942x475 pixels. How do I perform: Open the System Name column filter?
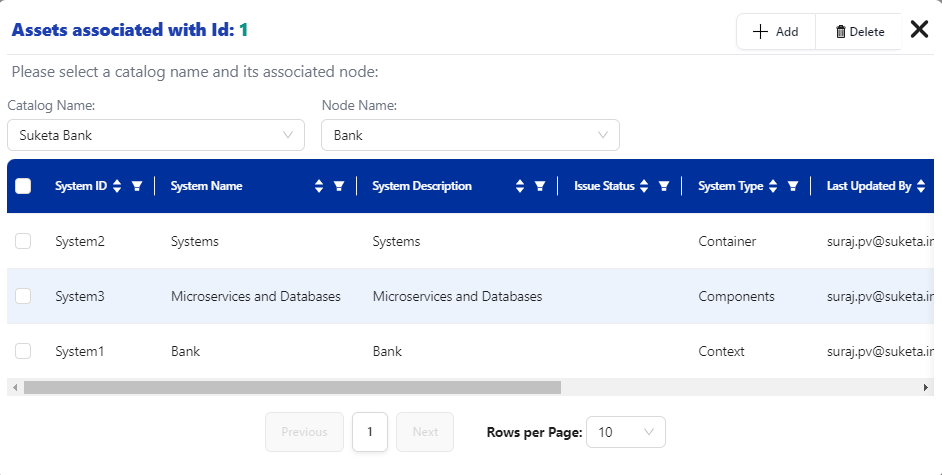pyautogui.click(x=339, y=186)
